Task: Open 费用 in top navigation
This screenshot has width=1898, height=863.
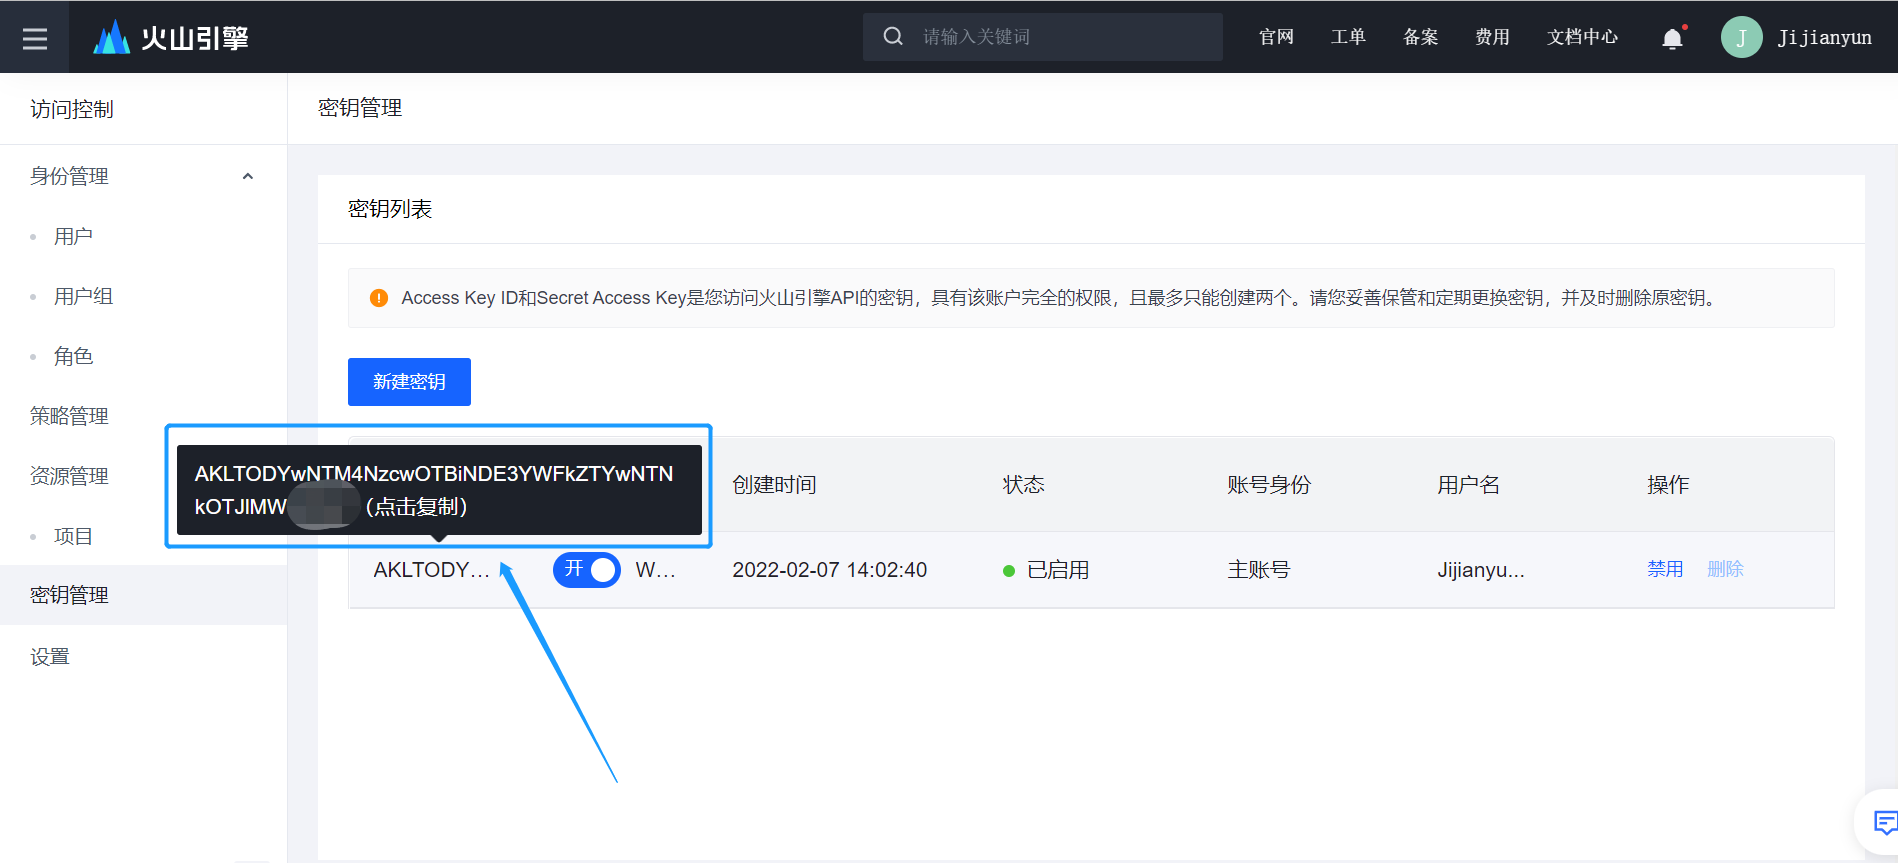Action: click(1492, 37)
